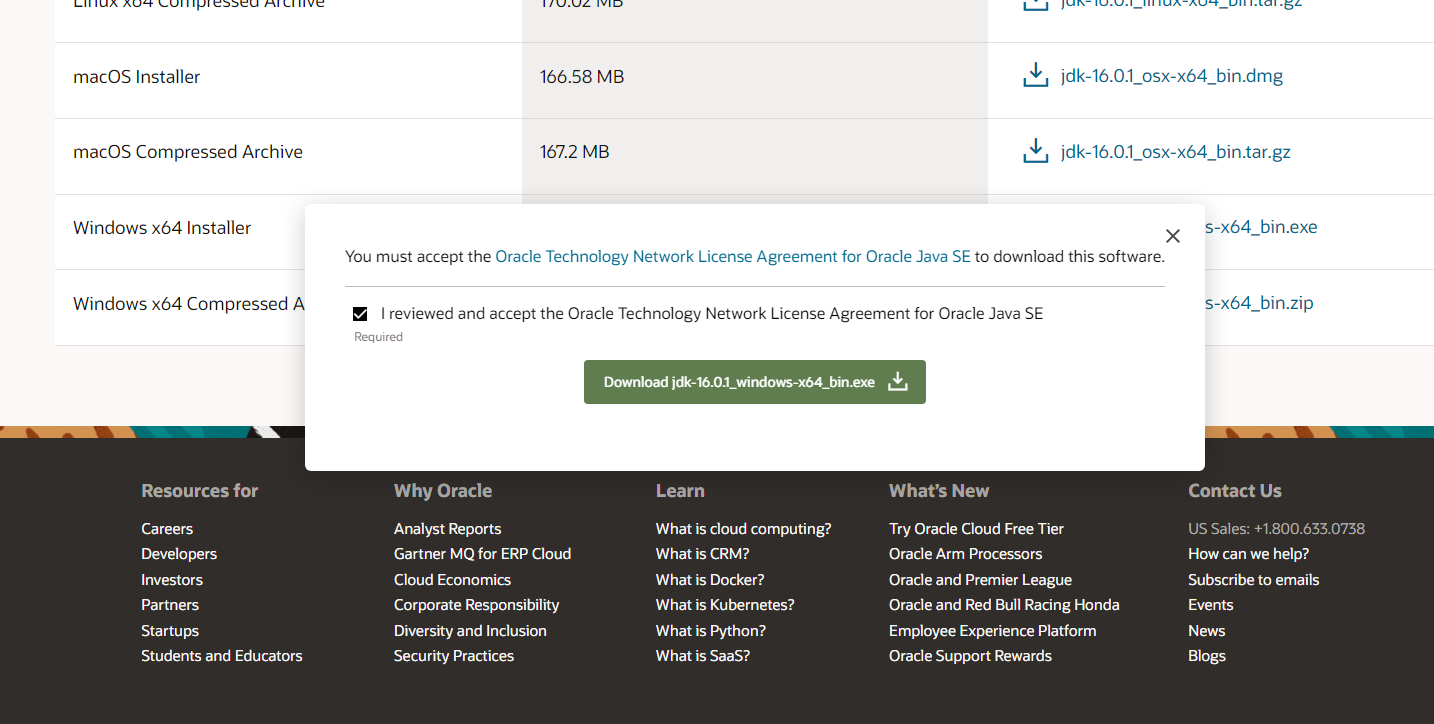Click the partially hidden x64_bin.zip link
The image size is (1434, 724).
1259,303
